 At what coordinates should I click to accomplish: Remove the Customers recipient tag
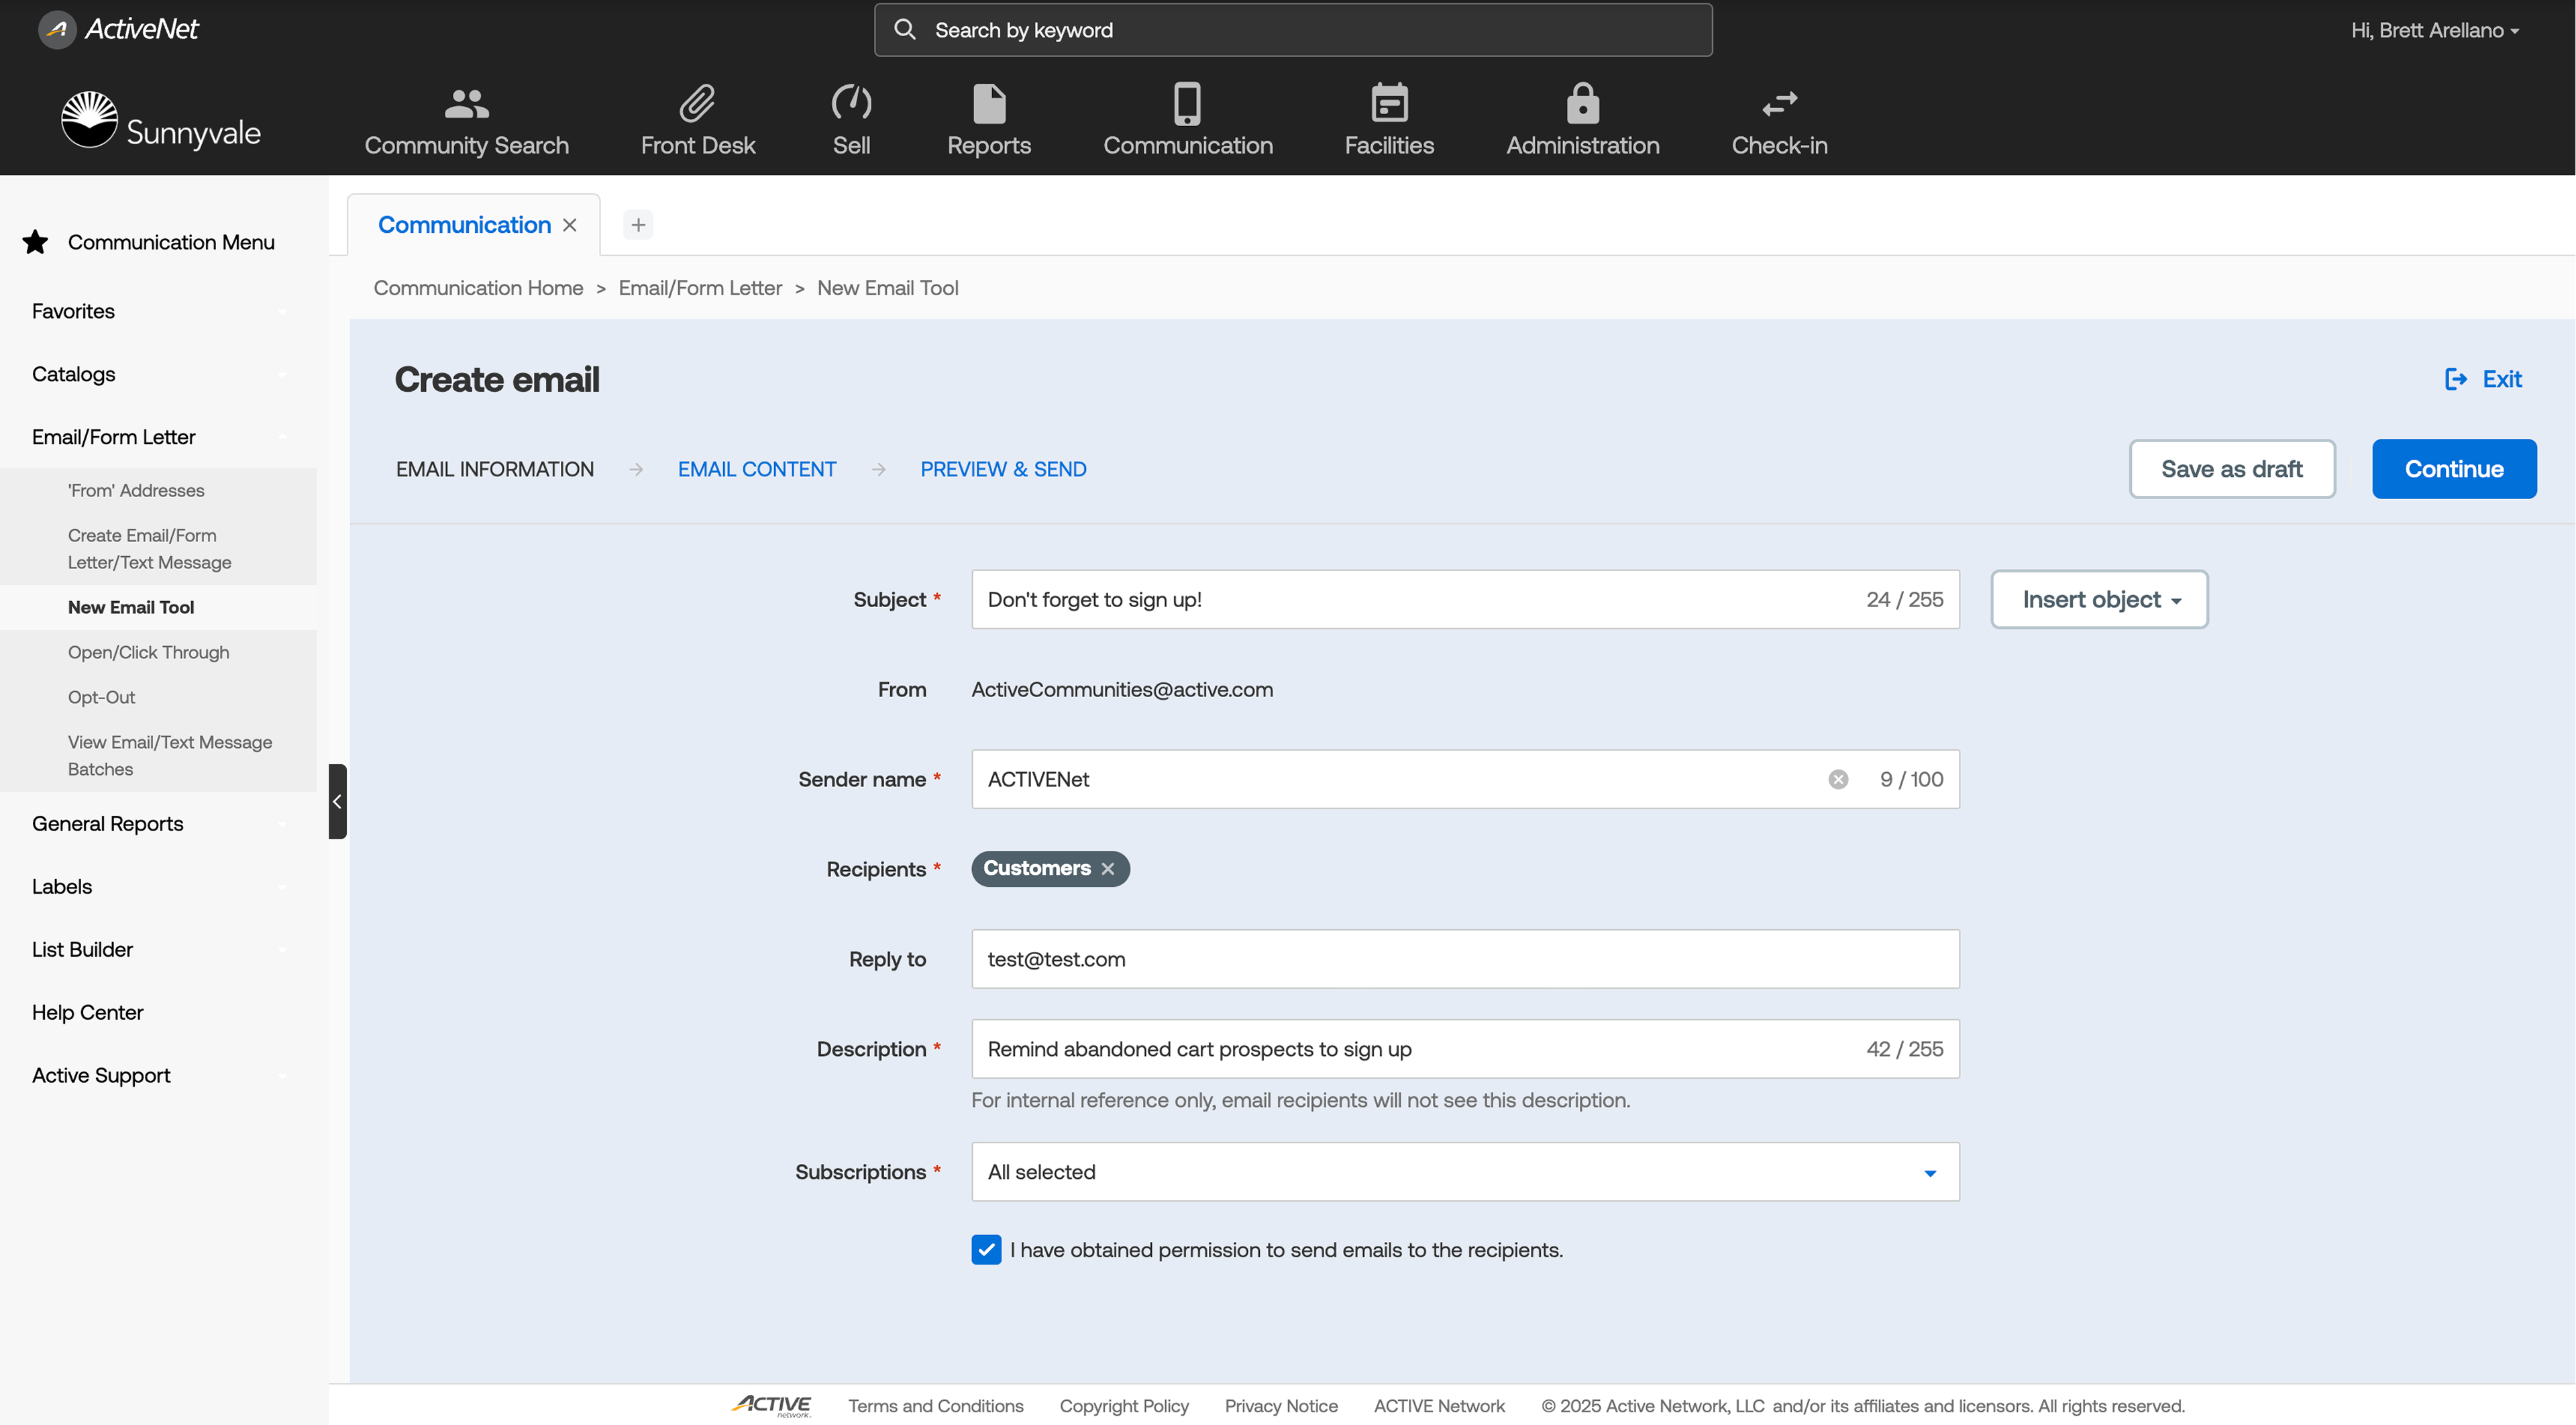coord(1108,869)
